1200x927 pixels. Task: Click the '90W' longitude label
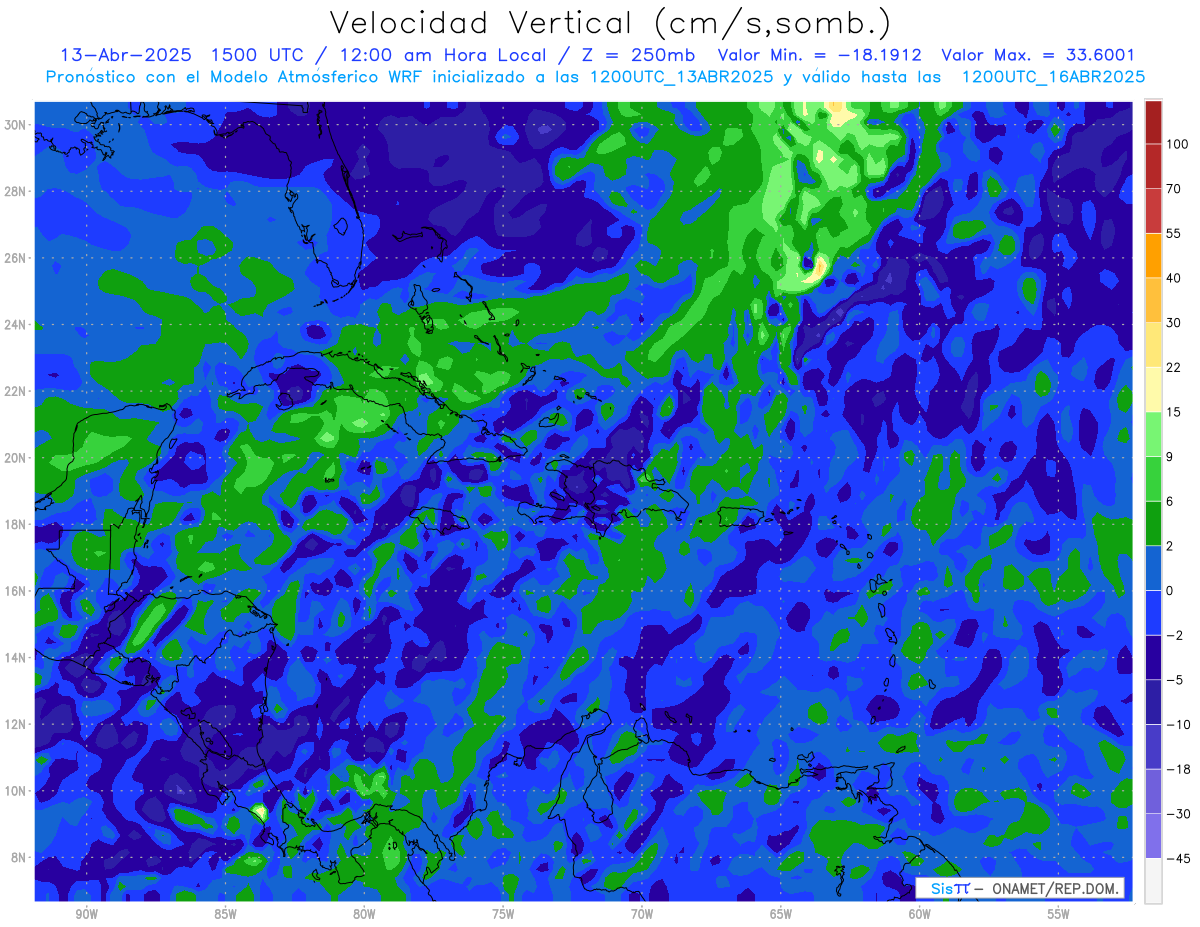click(86, 915)
